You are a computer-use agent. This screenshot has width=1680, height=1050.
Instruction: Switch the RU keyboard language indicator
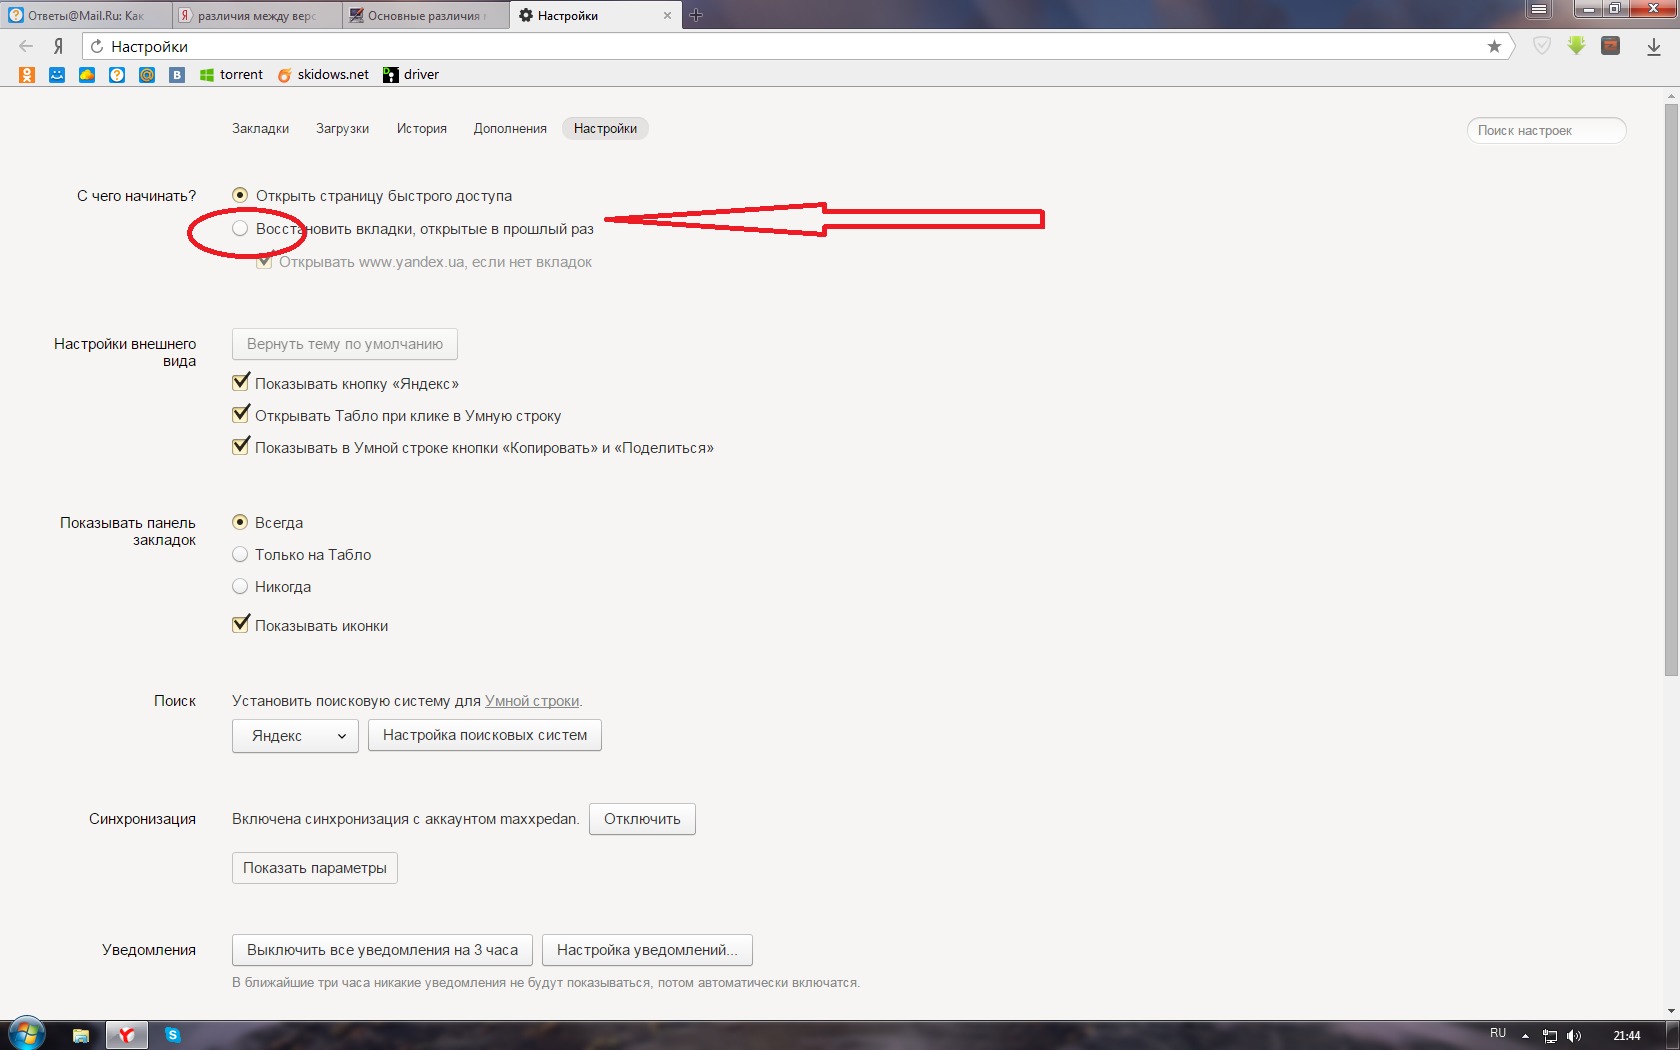tap(1497, 1033)
